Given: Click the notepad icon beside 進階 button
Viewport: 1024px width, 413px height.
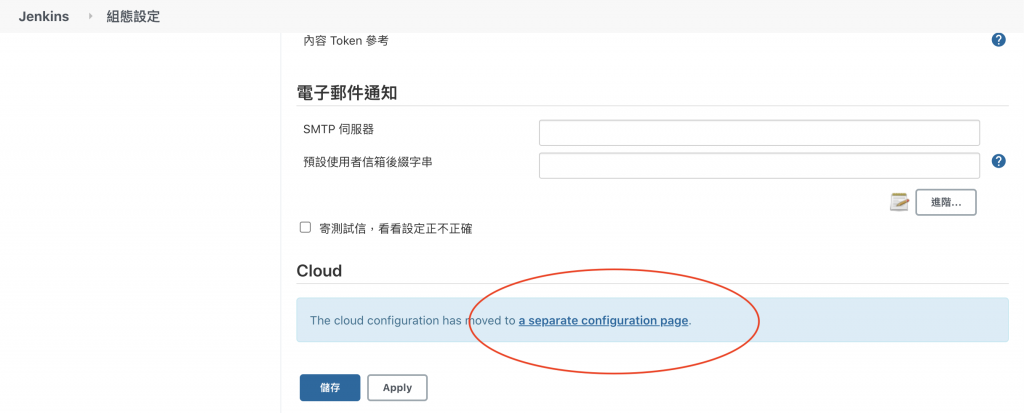Looking at the screenshot, I should pos(899,202).
